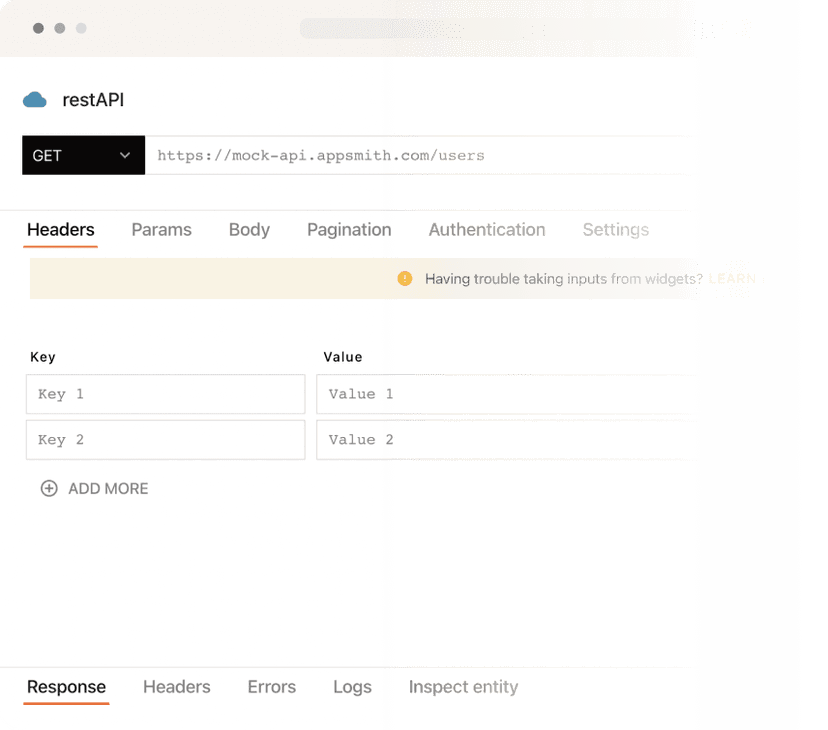828x730 pixels.
Task: Open the Authentication tab
Action: [487, 230]
